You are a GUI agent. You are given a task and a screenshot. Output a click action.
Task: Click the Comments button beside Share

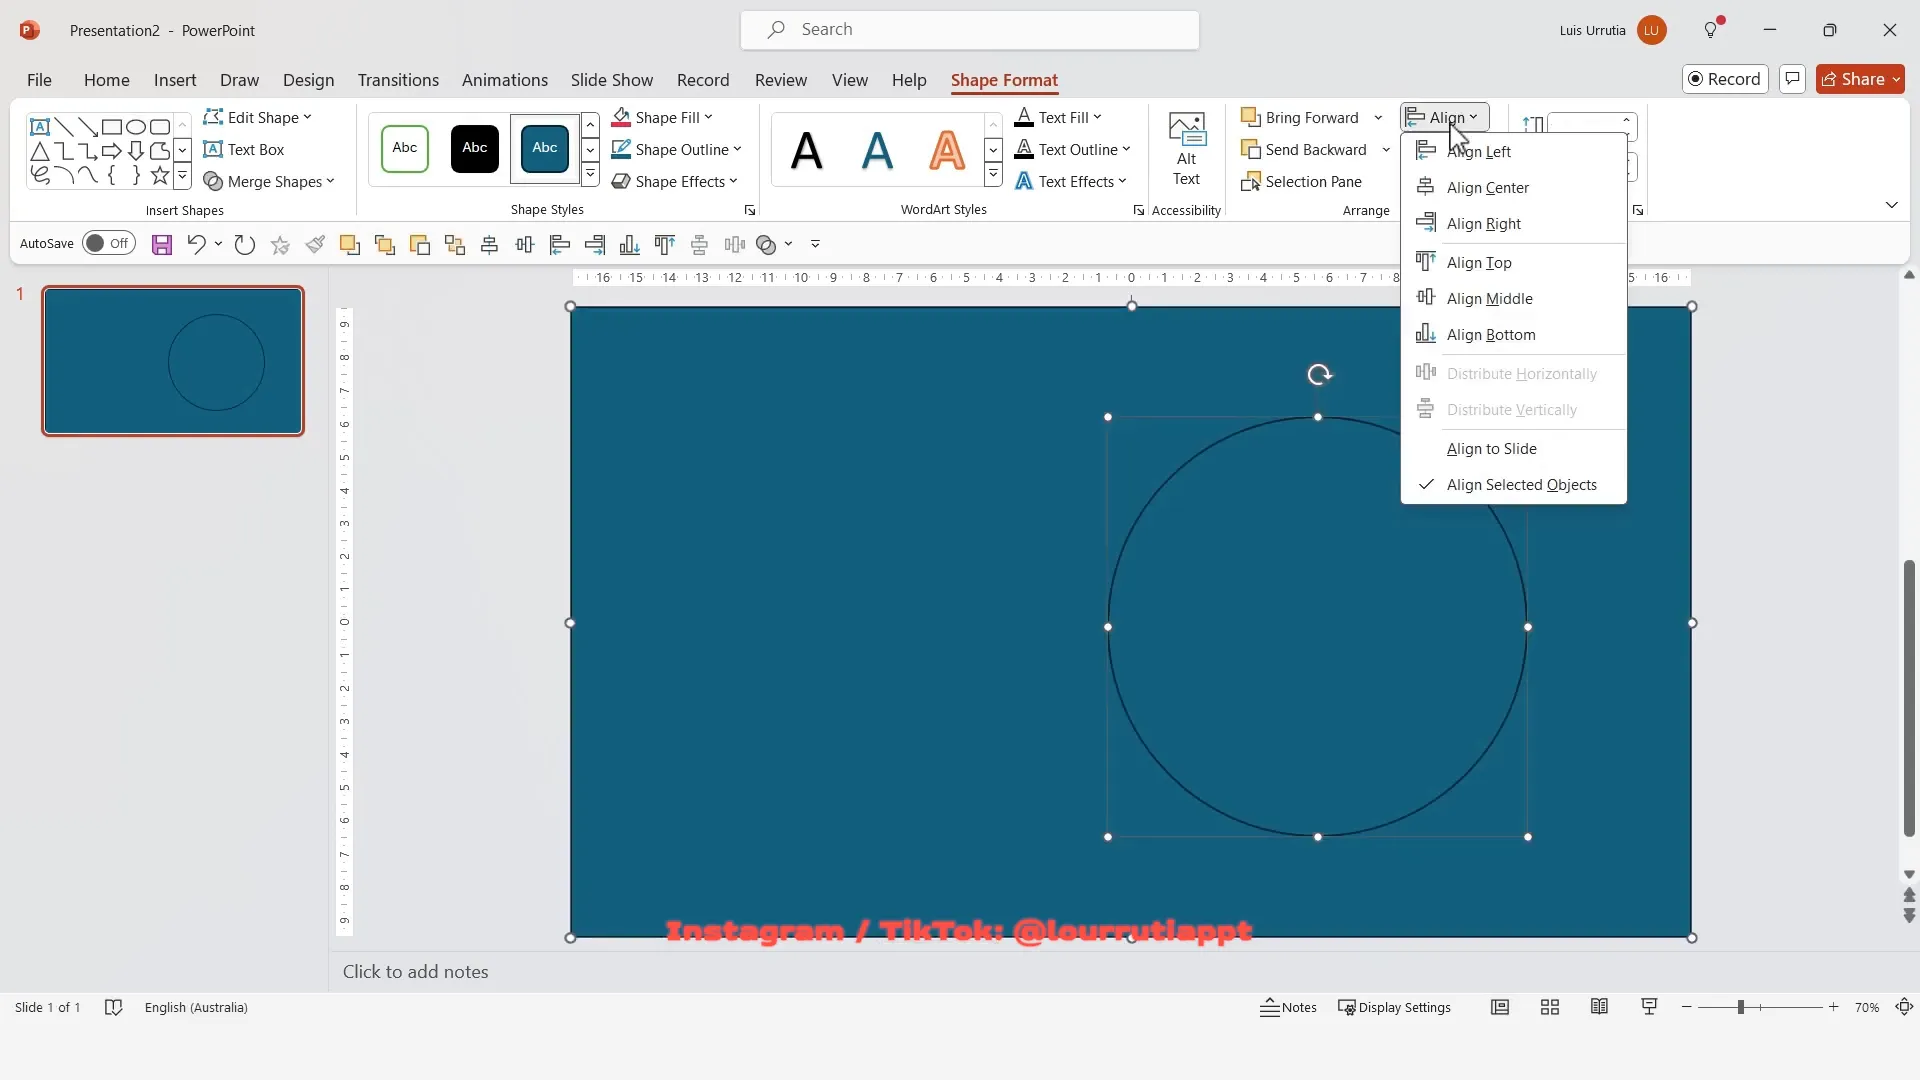click(1792, 79)
